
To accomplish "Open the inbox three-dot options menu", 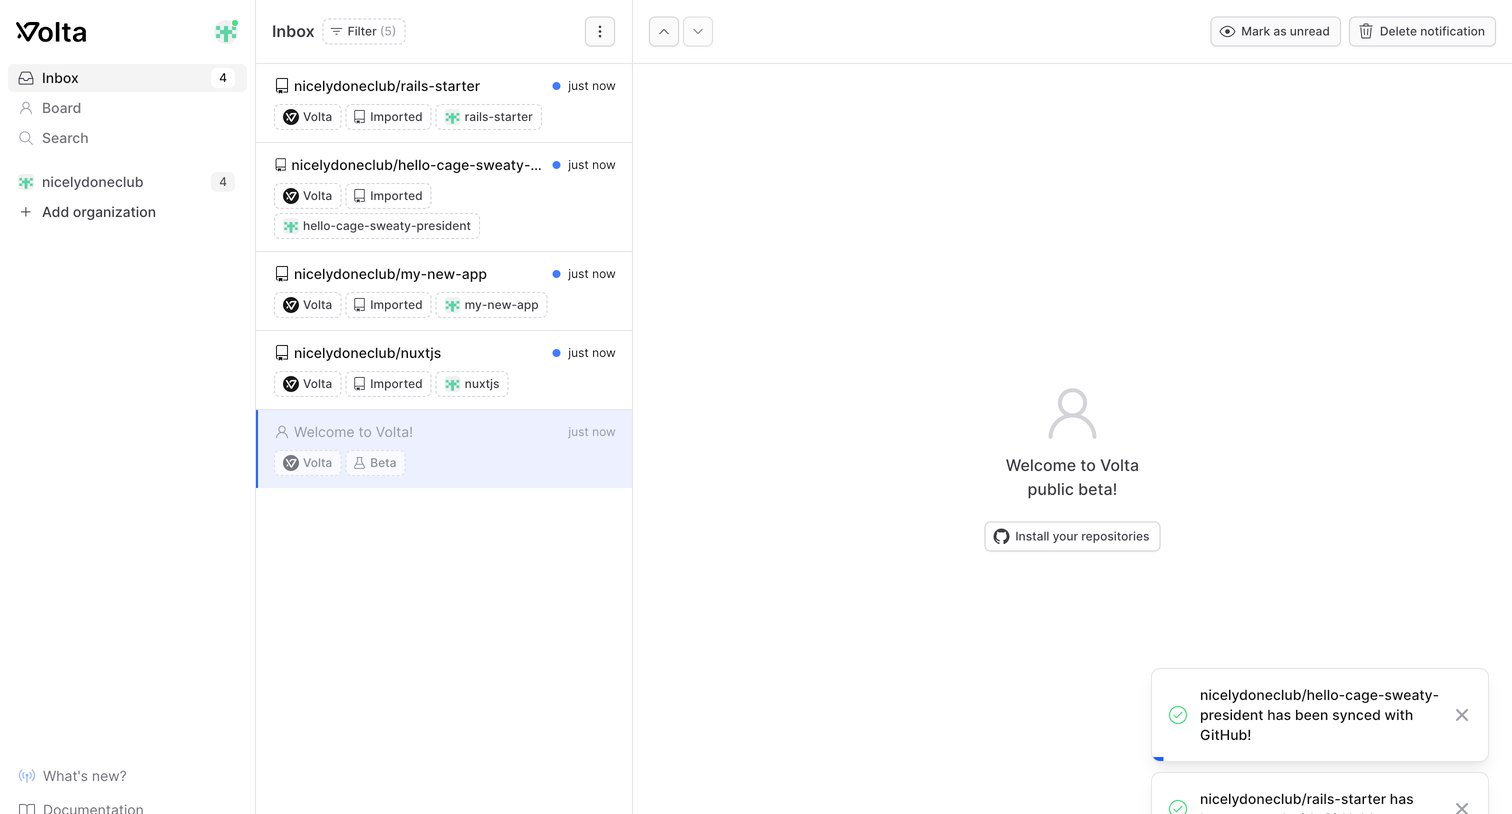I will [x=600, y=31].
